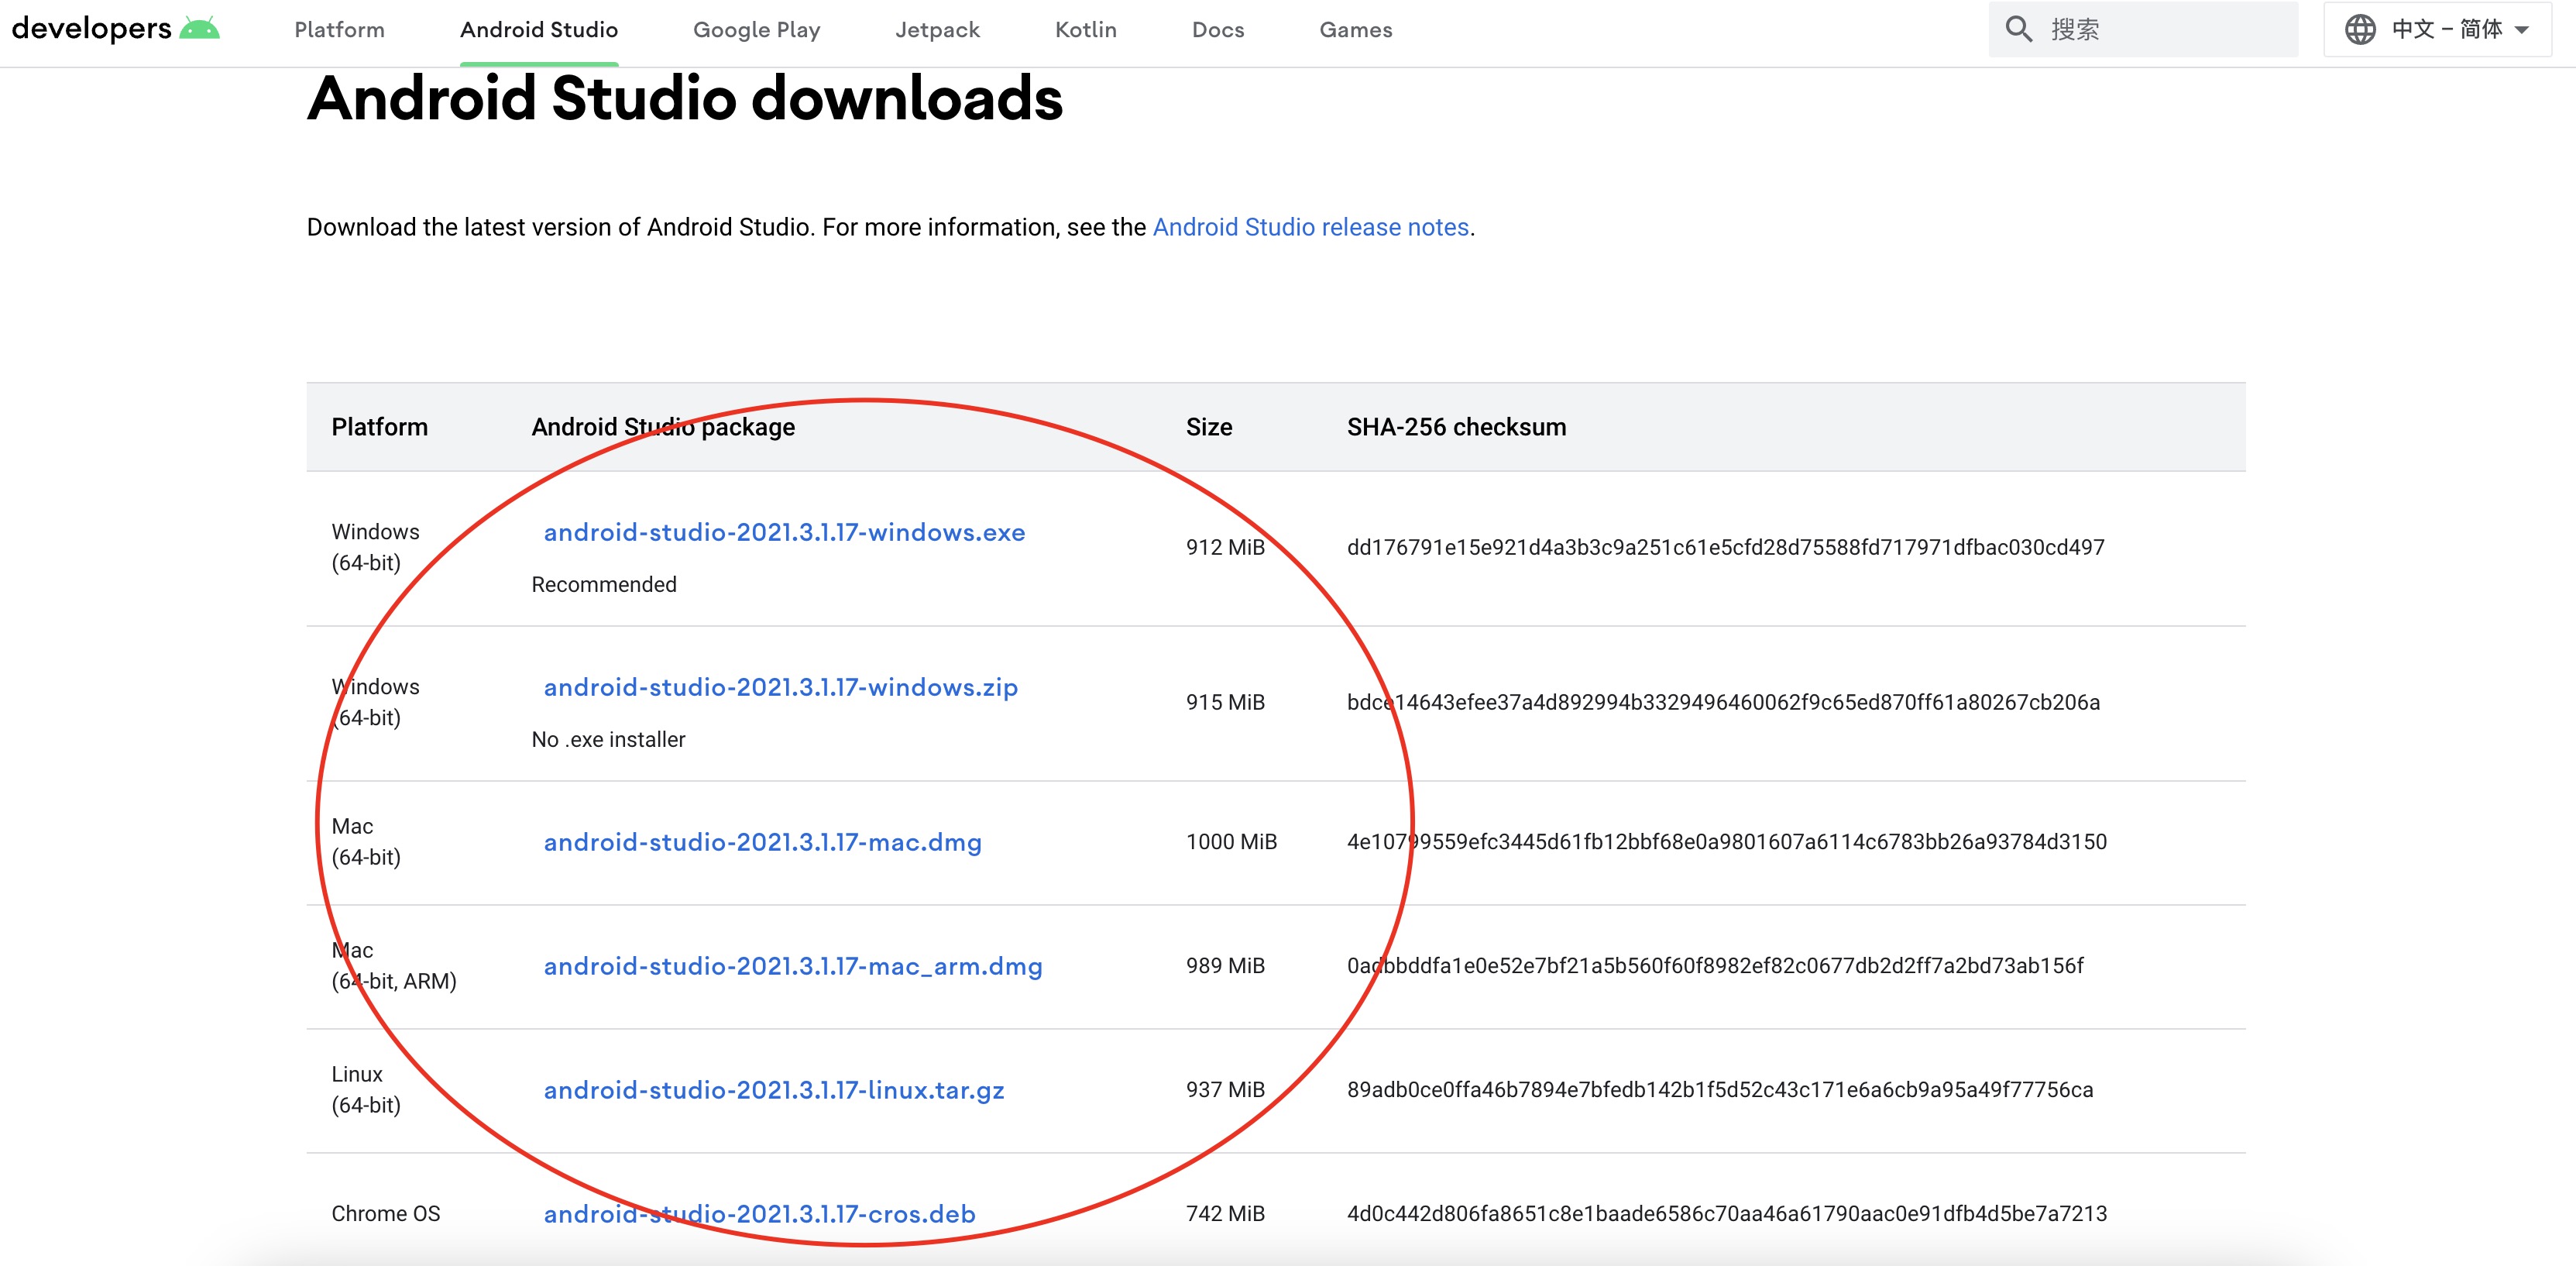This screenshot has height=1266, width=2576.
Task: Download android-studio-2021.3.1.17-linux.tar.gz
Action: [773, 1090]
